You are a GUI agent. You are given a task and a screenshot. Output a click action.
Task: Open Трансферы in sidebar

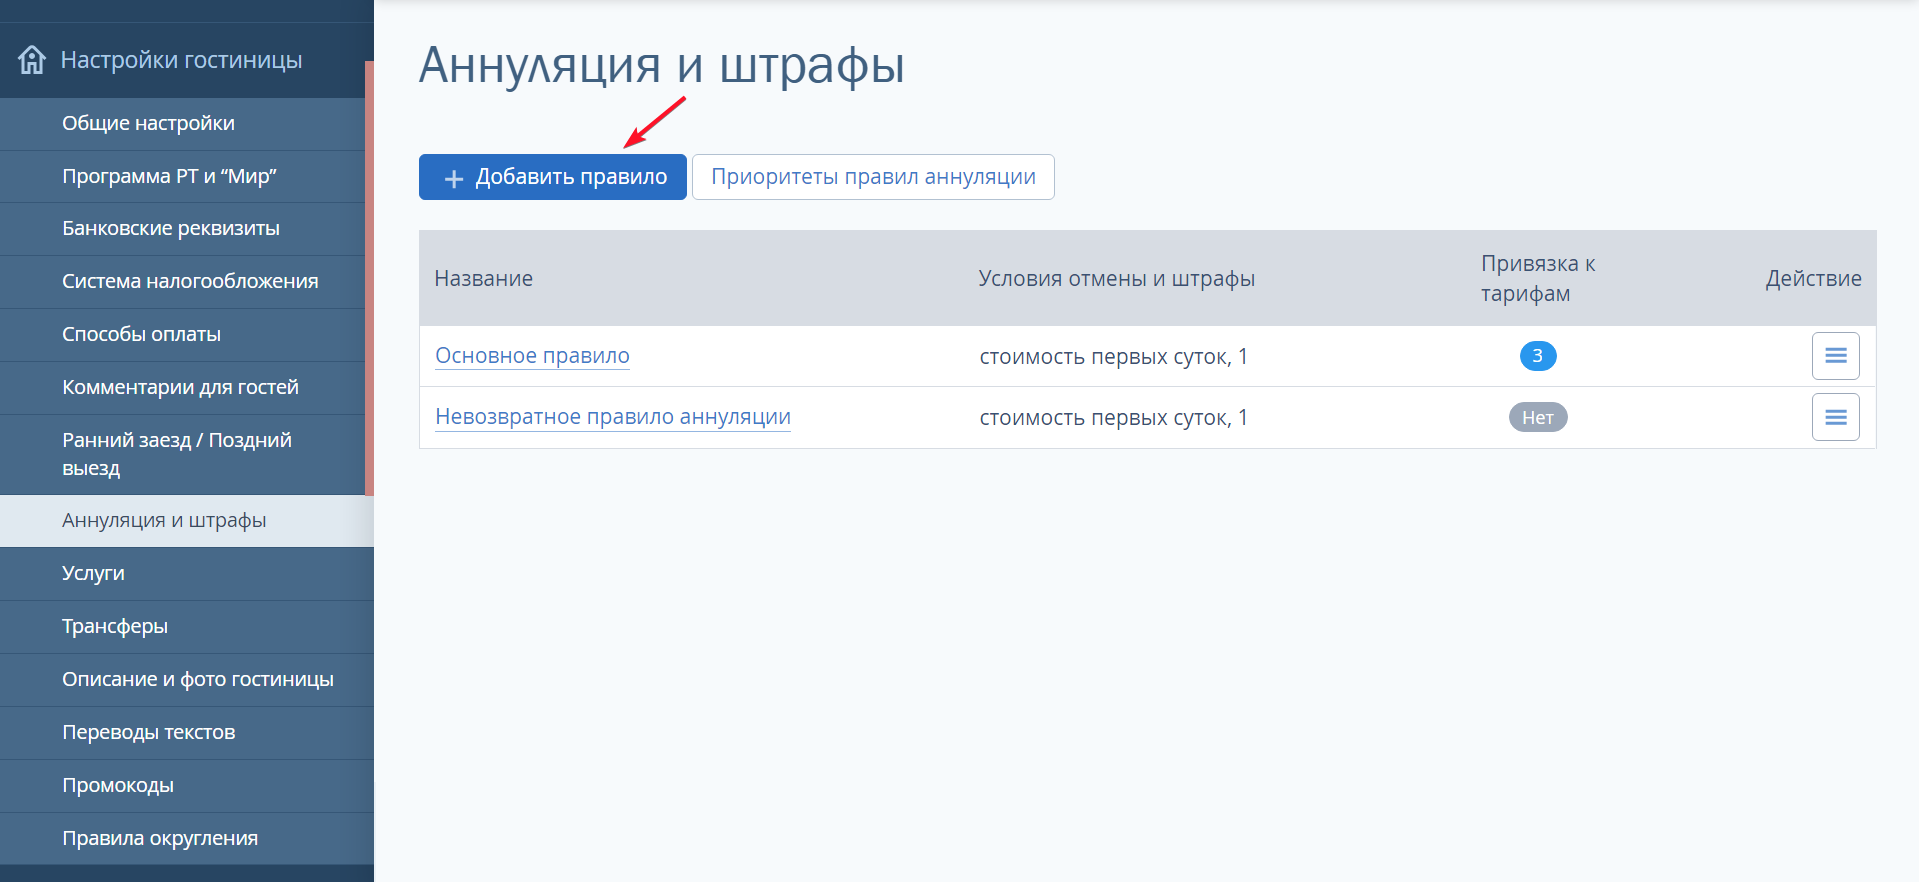(187, 627)
